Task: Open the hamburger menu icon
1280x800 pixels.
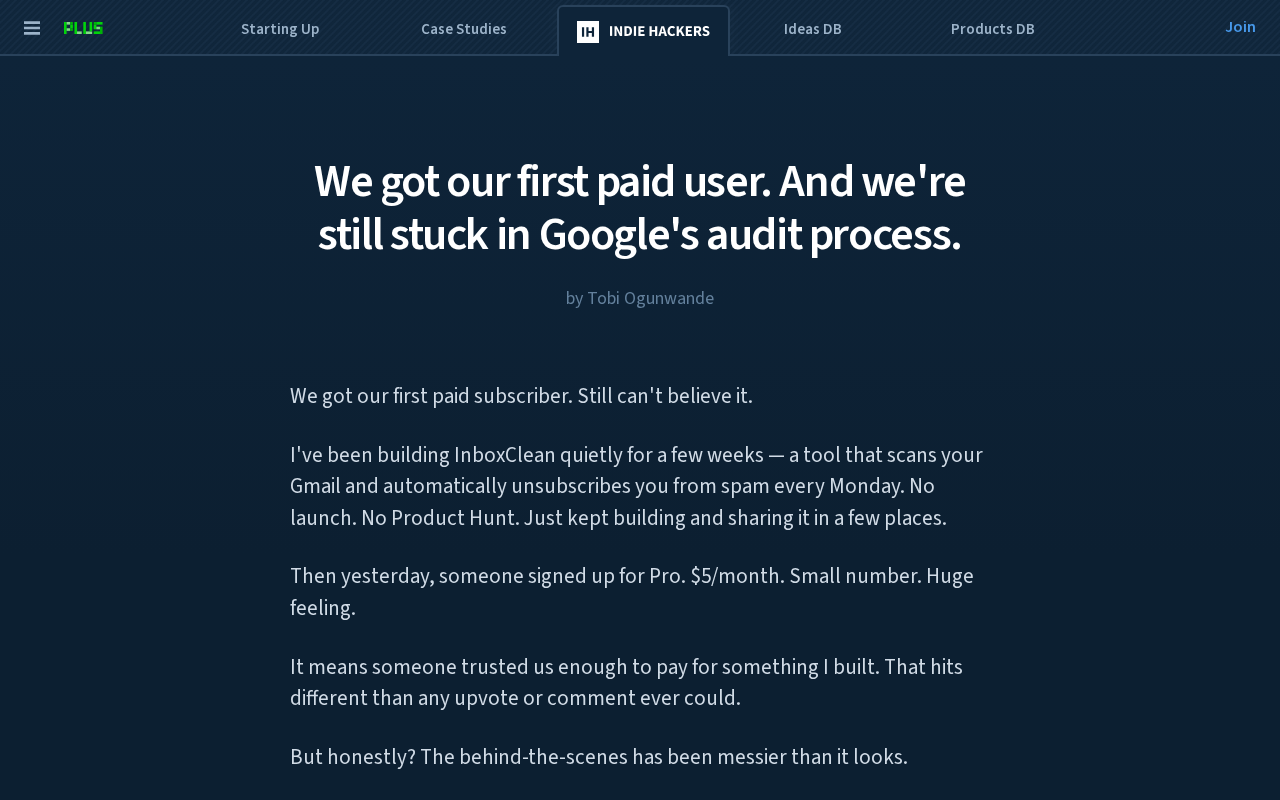Action: 32,28
